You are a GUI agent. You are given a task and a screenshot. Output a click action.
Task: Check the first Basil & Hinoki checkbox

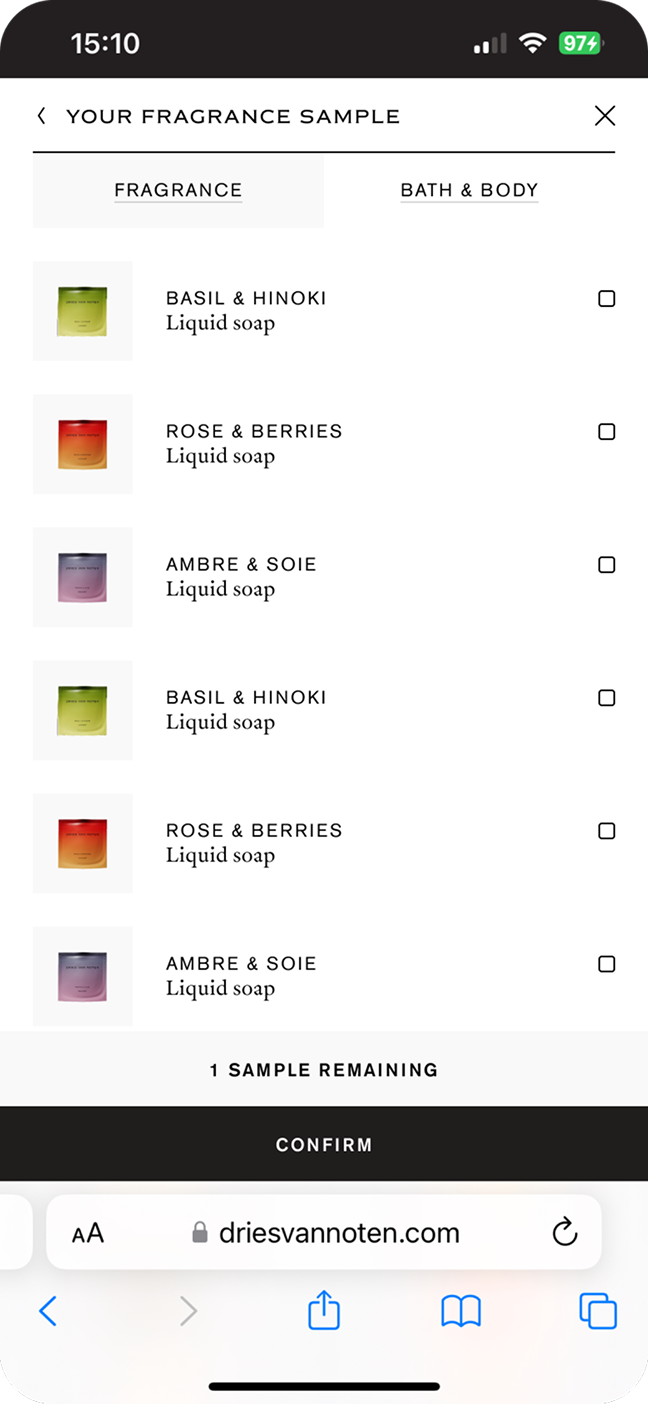click(x=606, y=299)
